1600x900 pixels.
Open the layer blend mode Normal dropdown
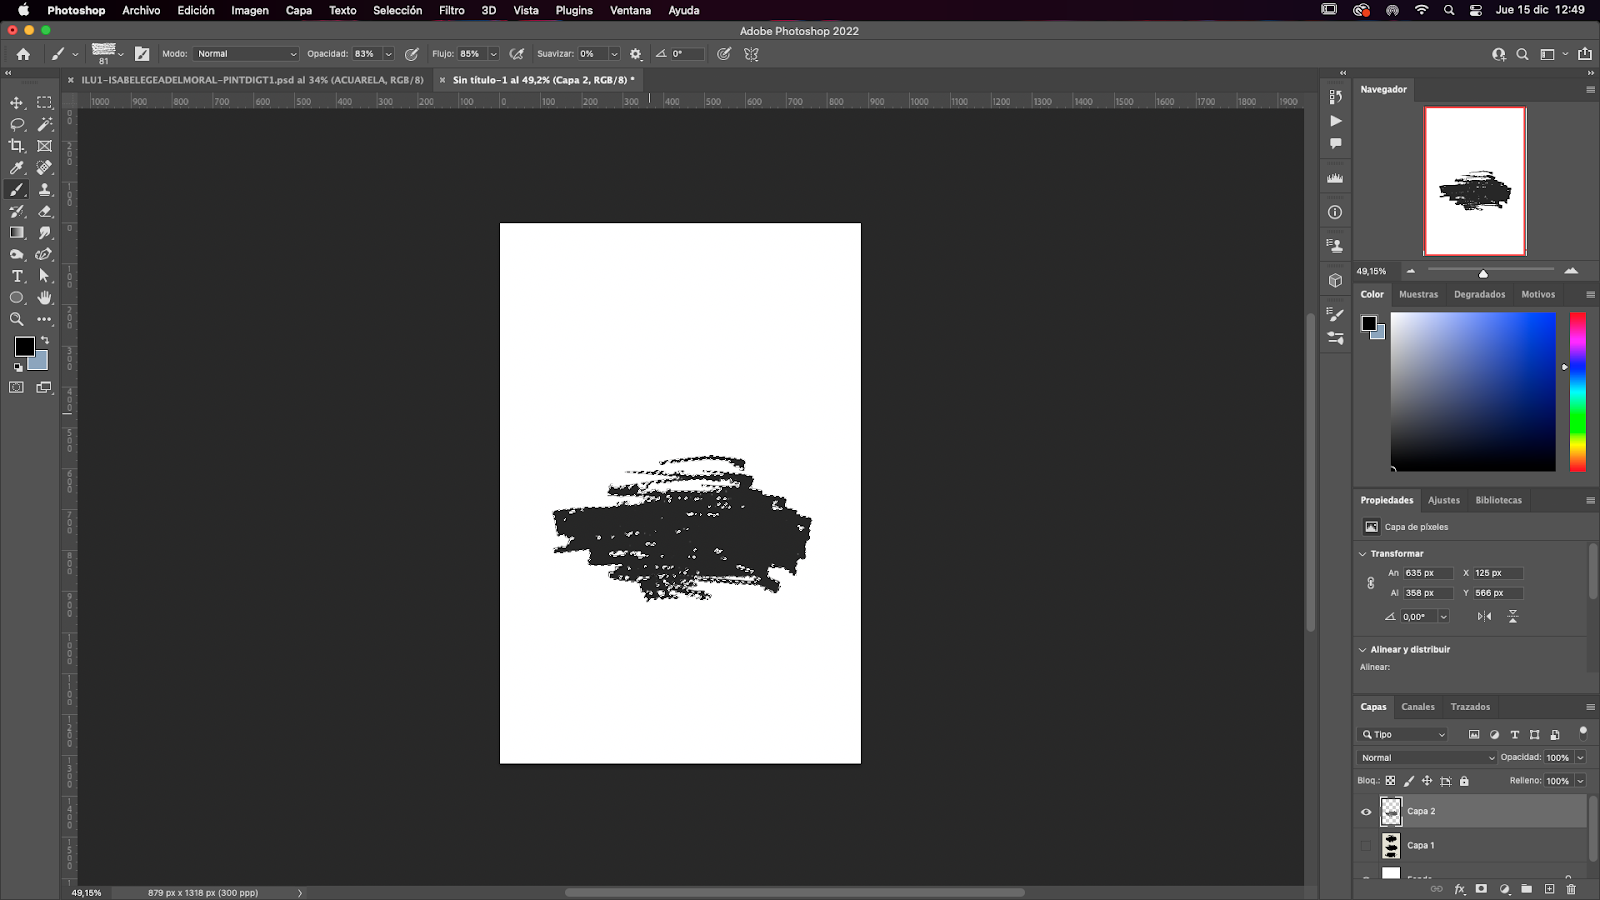(1427, 758)
